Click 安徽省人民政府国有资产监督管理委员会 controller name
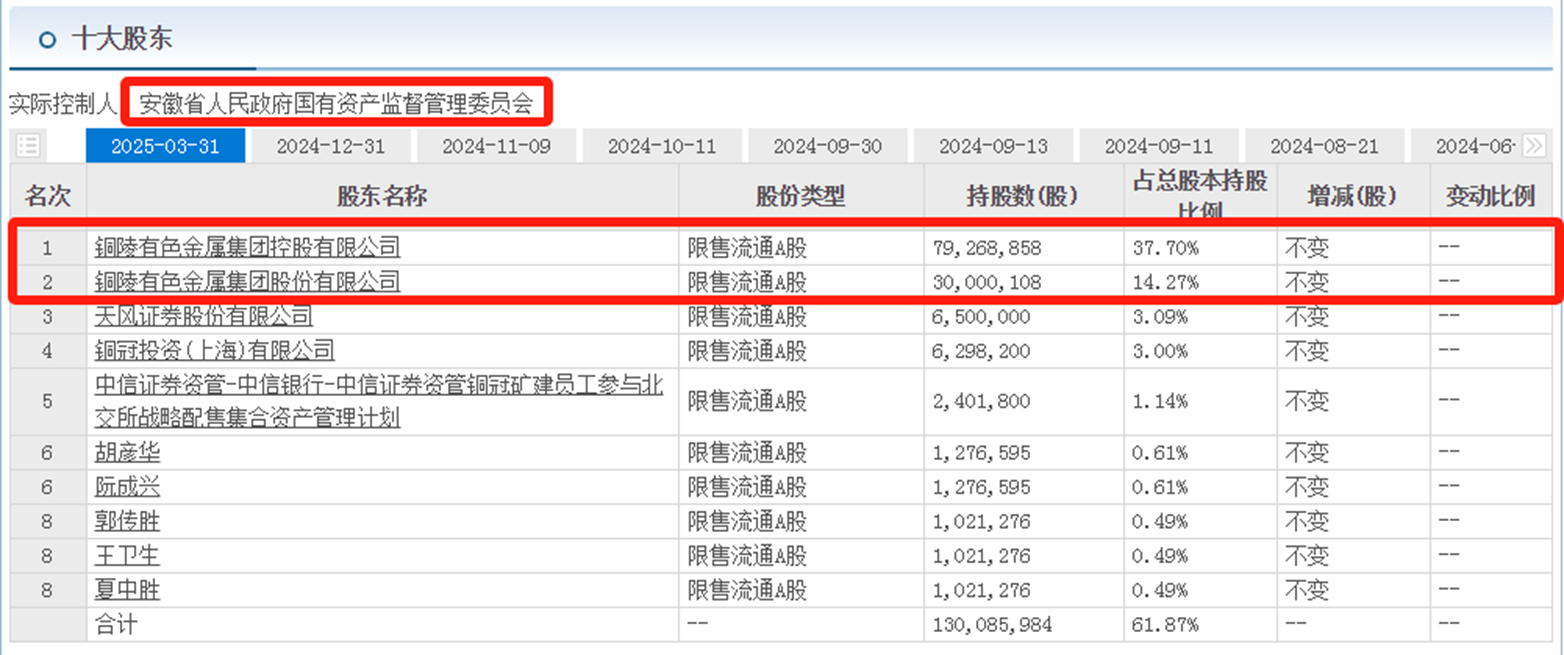 pos(336,102)
